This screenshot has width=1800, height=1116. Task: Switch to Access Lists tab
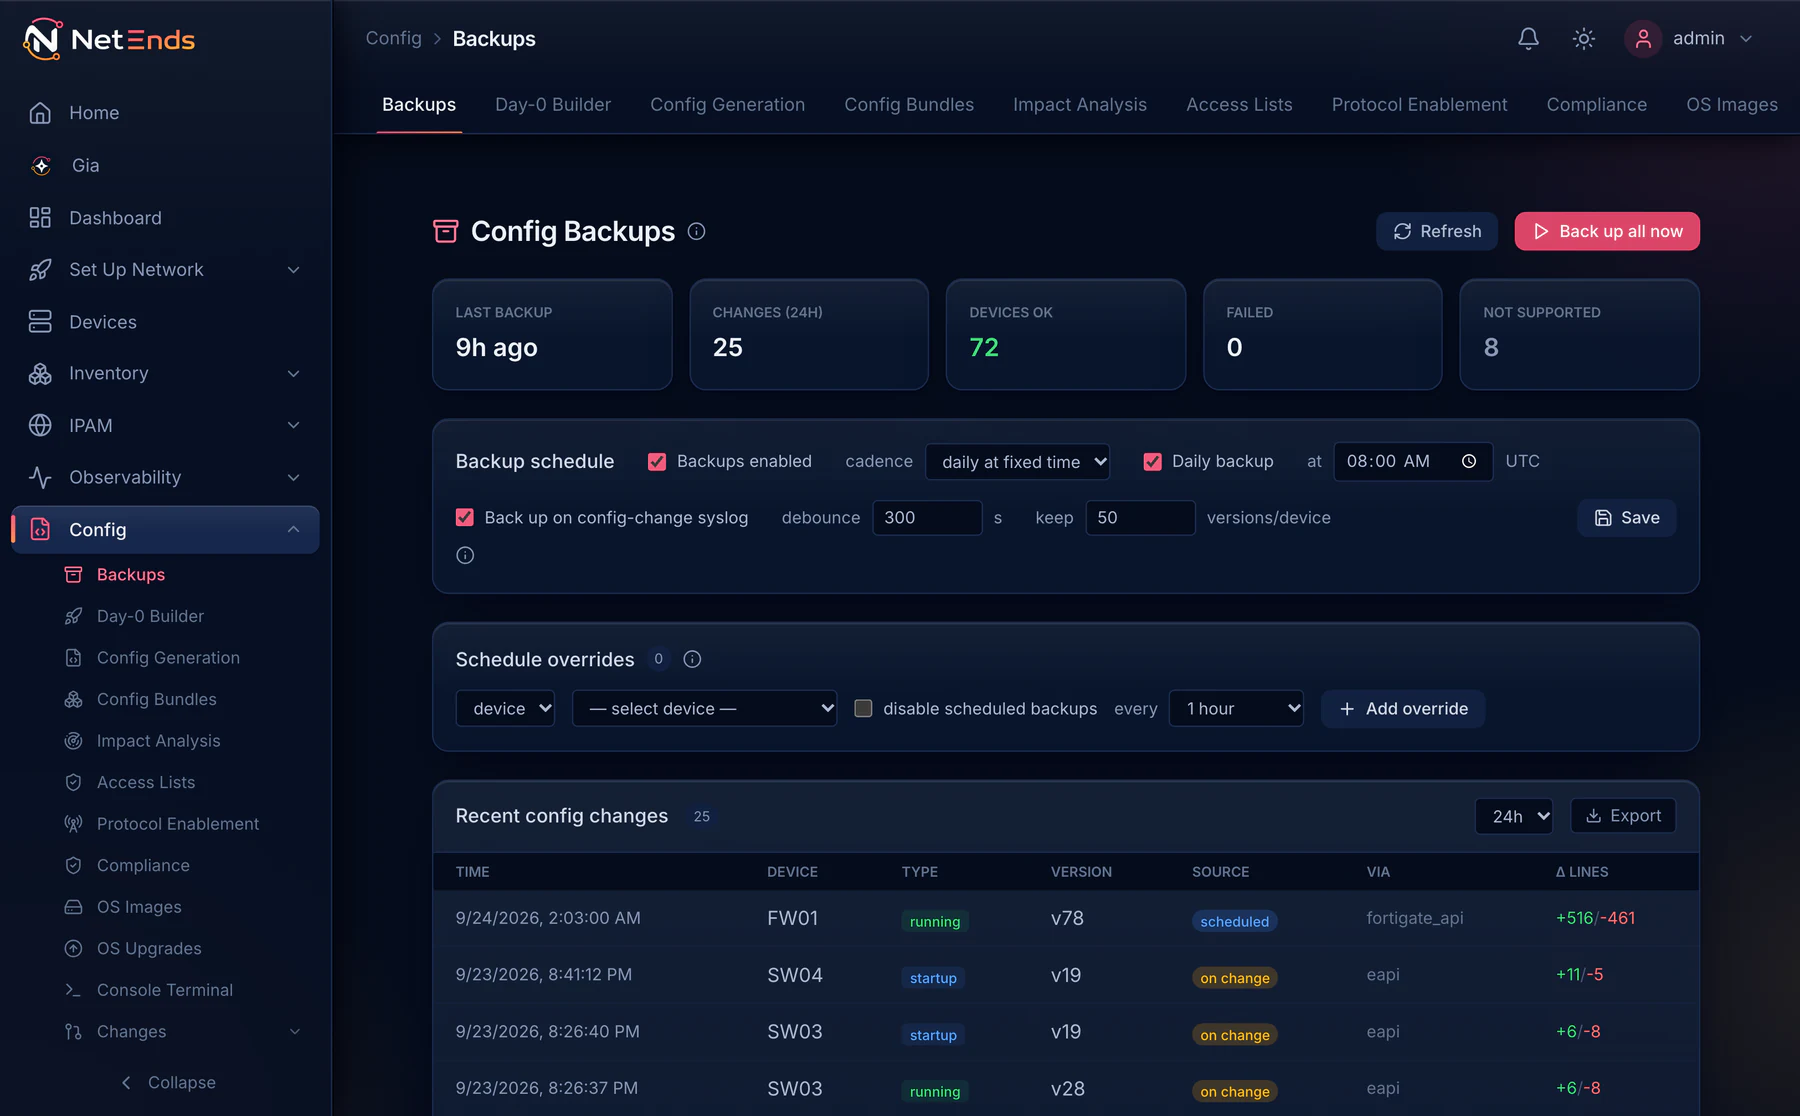point(1239,105)
